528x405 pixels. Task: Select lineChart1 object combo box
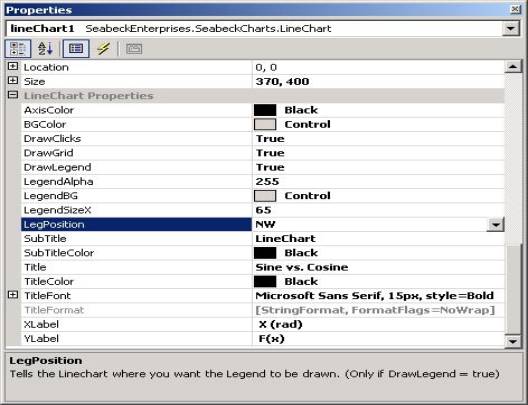[263, 29]
